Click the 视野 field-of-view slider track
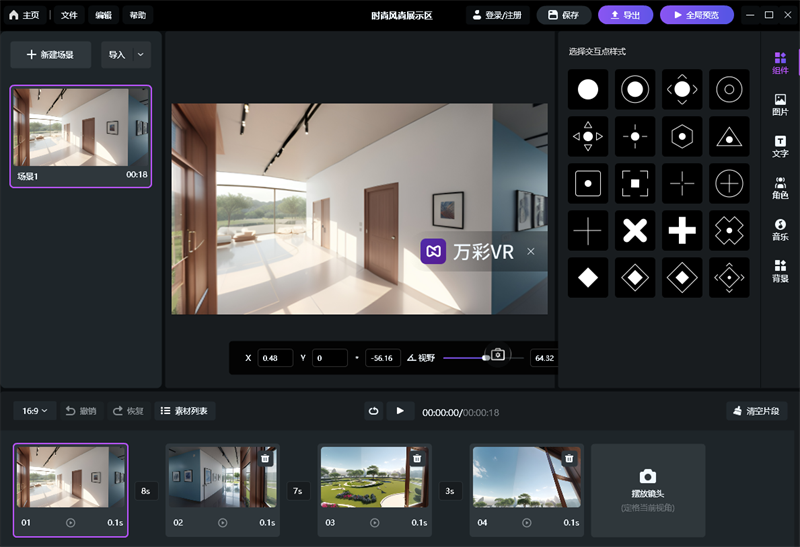This screenshot has width=800, height=547. 464,357
